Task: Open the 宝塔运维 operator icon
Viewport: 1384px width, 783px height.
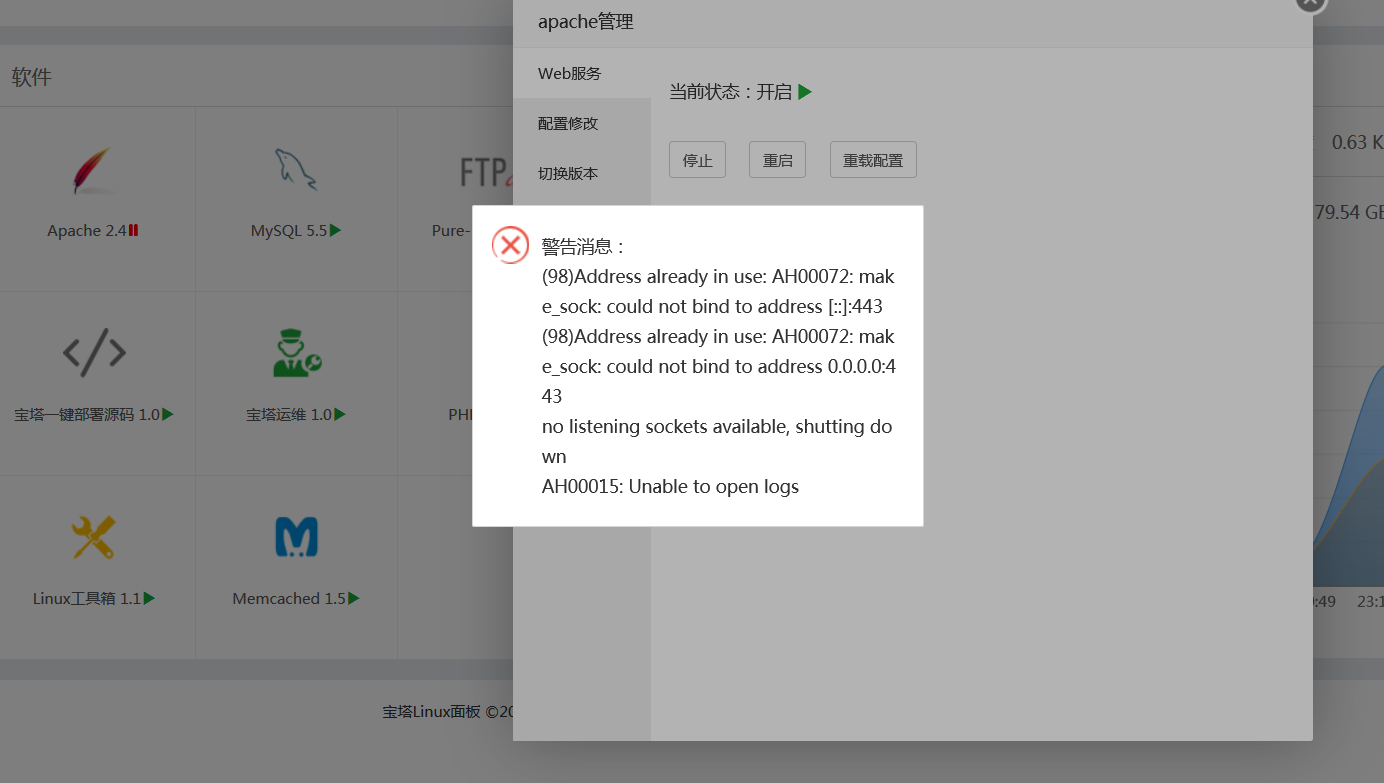Action: click(296, 353)
